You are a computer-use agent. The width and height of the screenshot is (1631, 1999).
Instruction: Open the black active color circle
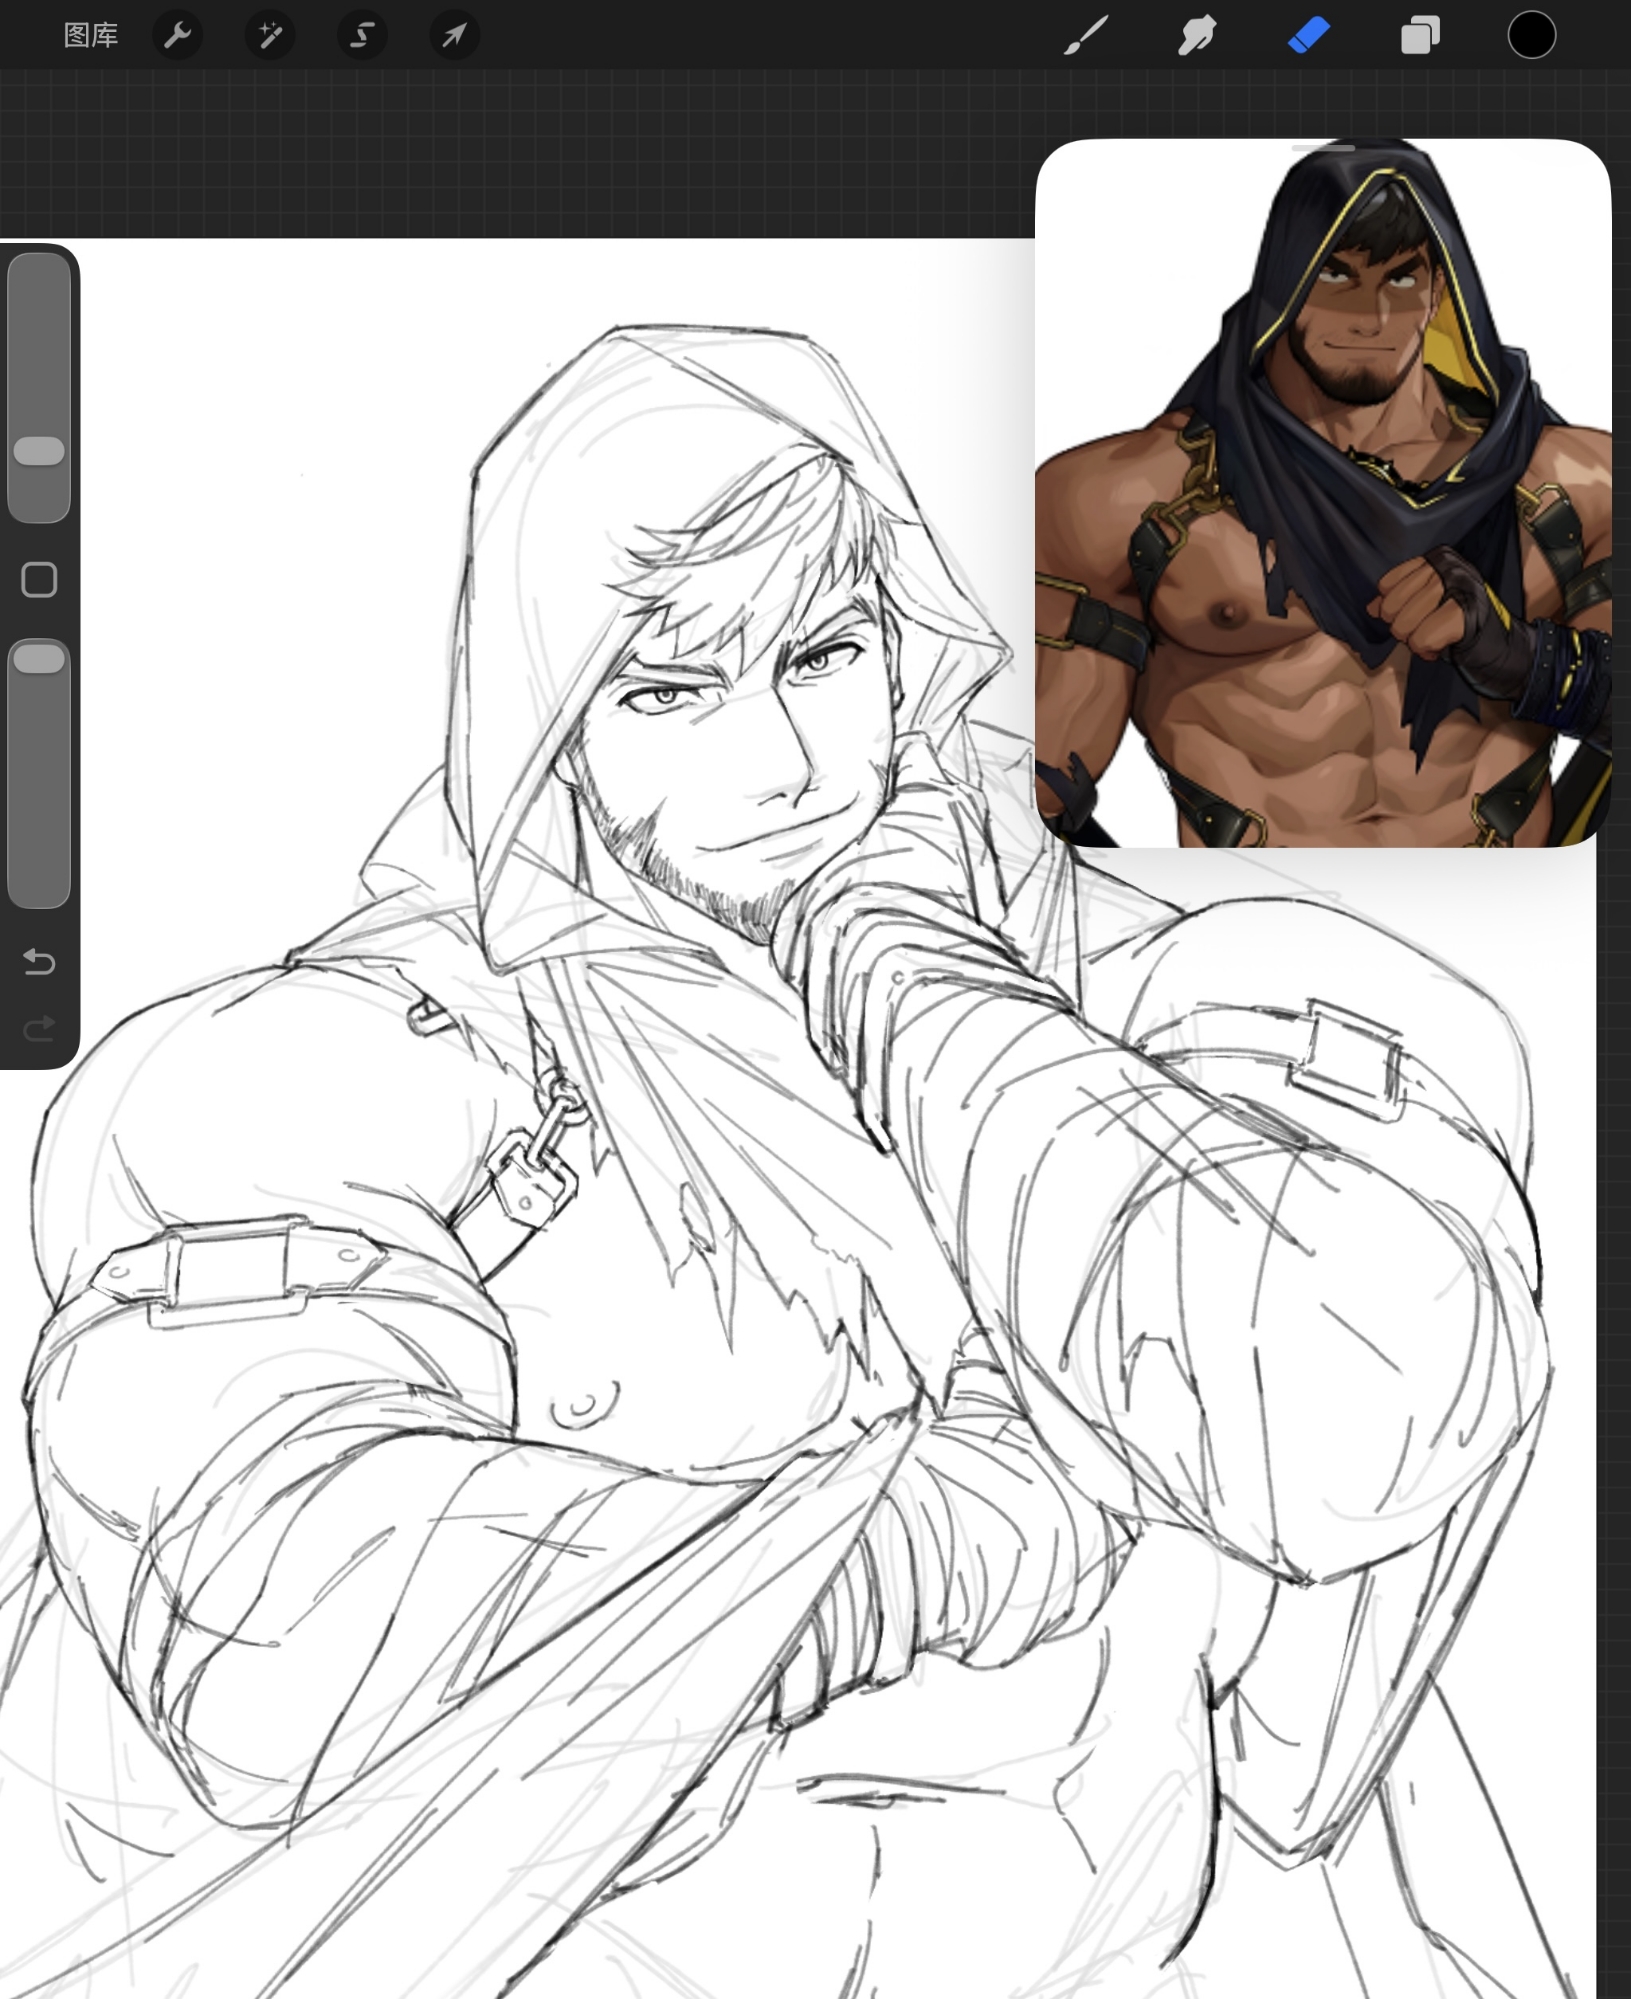coord(1531,36)
